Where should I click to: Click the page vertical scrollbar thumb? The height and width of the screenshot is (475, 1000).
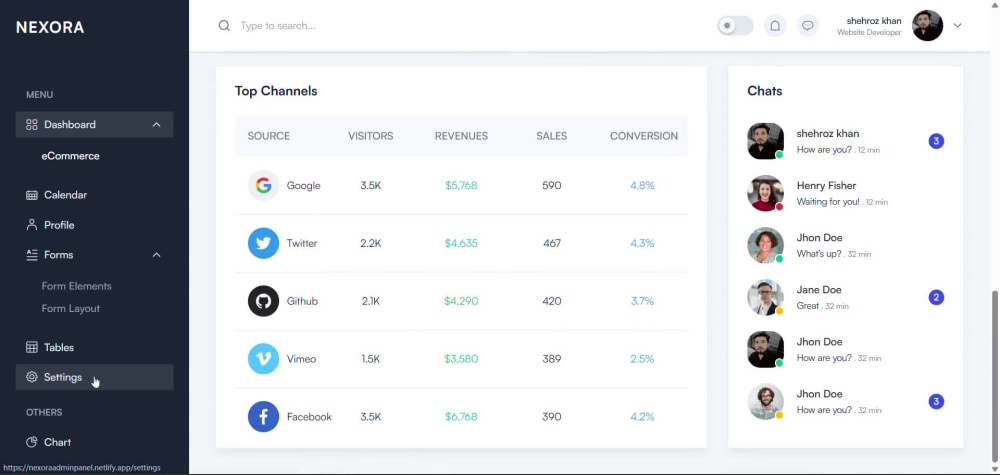click(994, 376)
